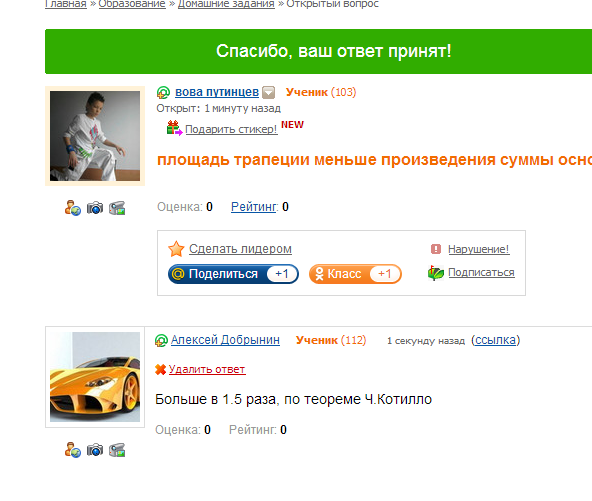
Task: Click camera icon under car avatar
Action: (x=95, y=450)
